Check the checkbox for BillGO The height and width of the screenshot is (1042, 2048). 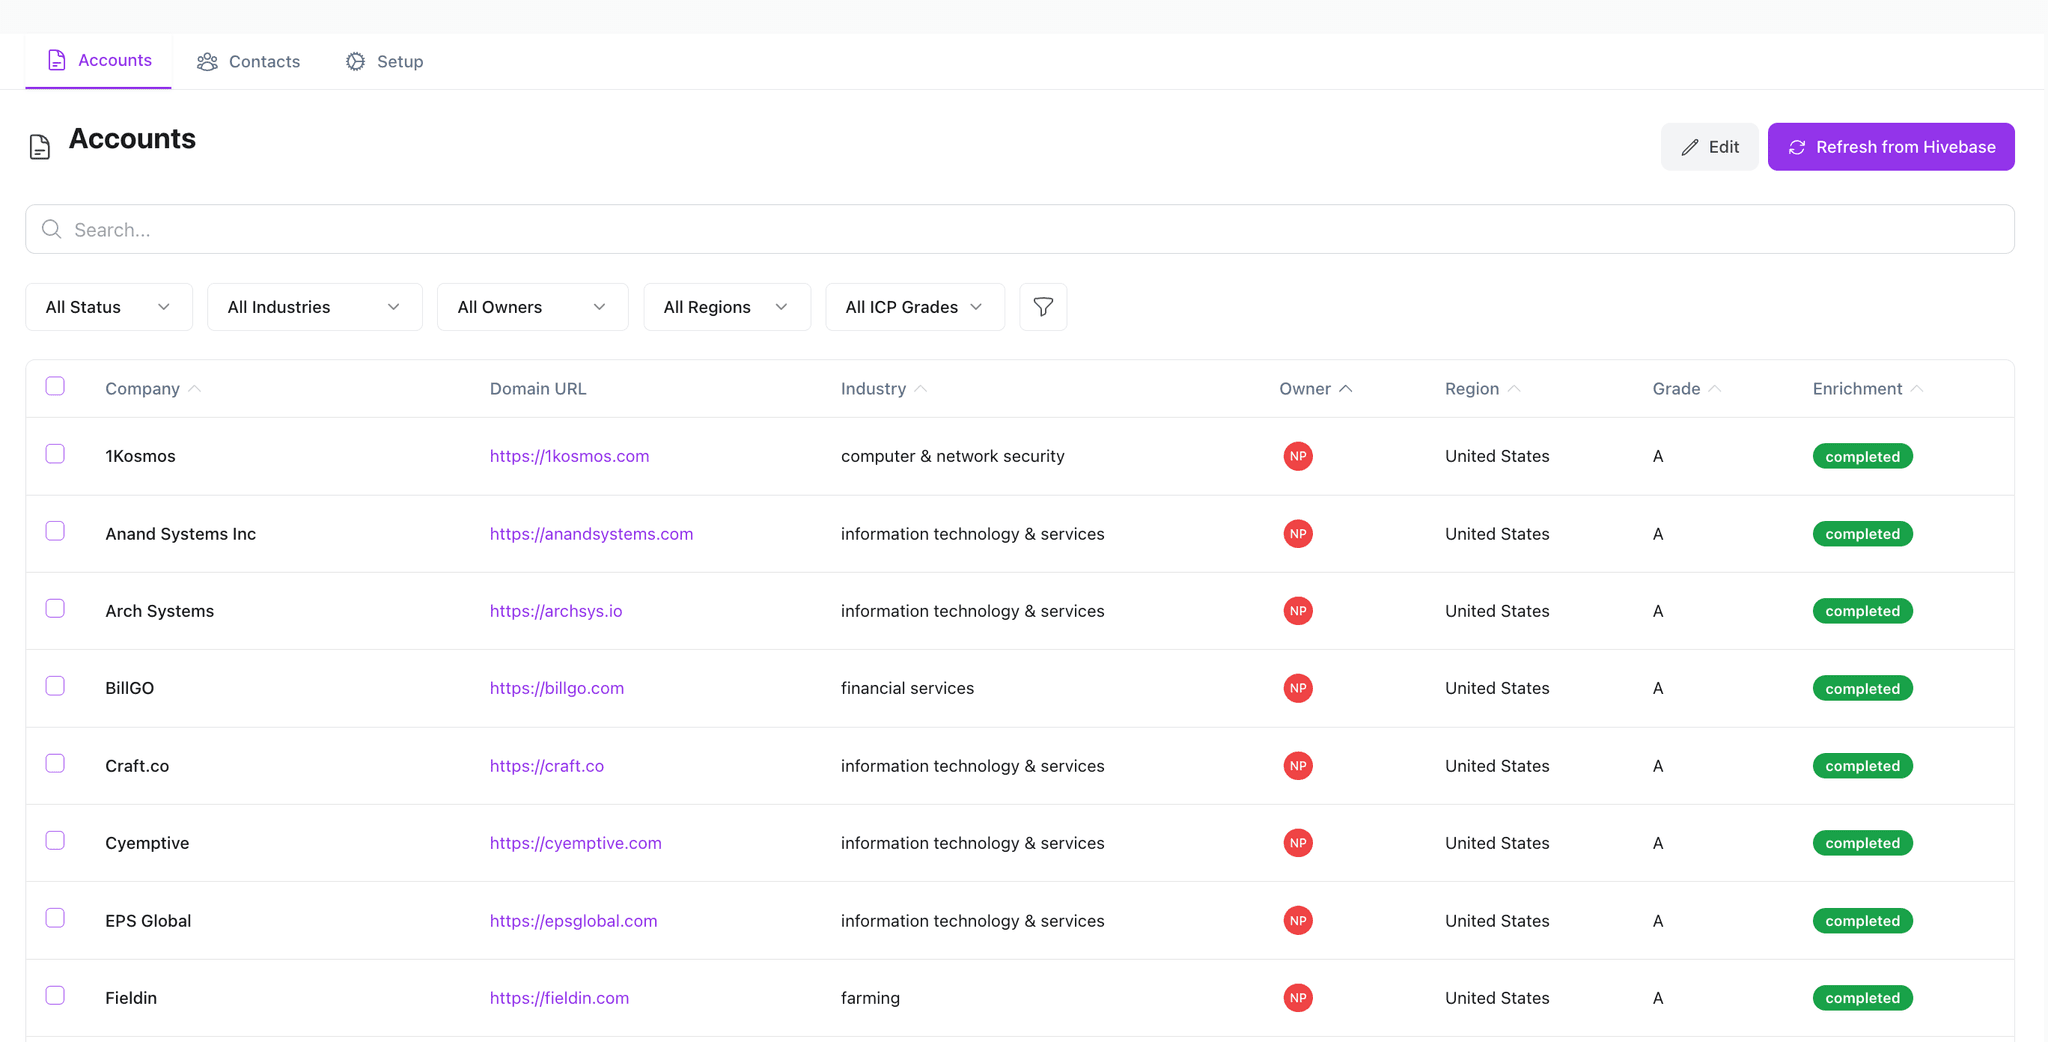55,686
